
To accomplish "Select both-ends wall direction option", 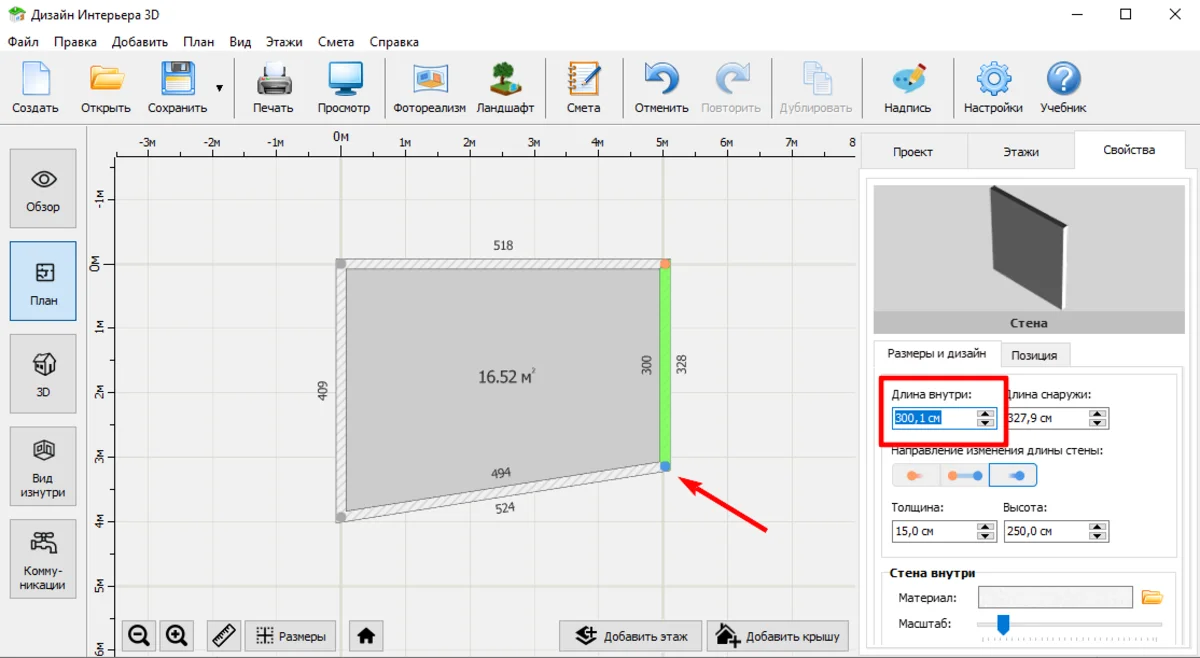I will coord(964,475).
